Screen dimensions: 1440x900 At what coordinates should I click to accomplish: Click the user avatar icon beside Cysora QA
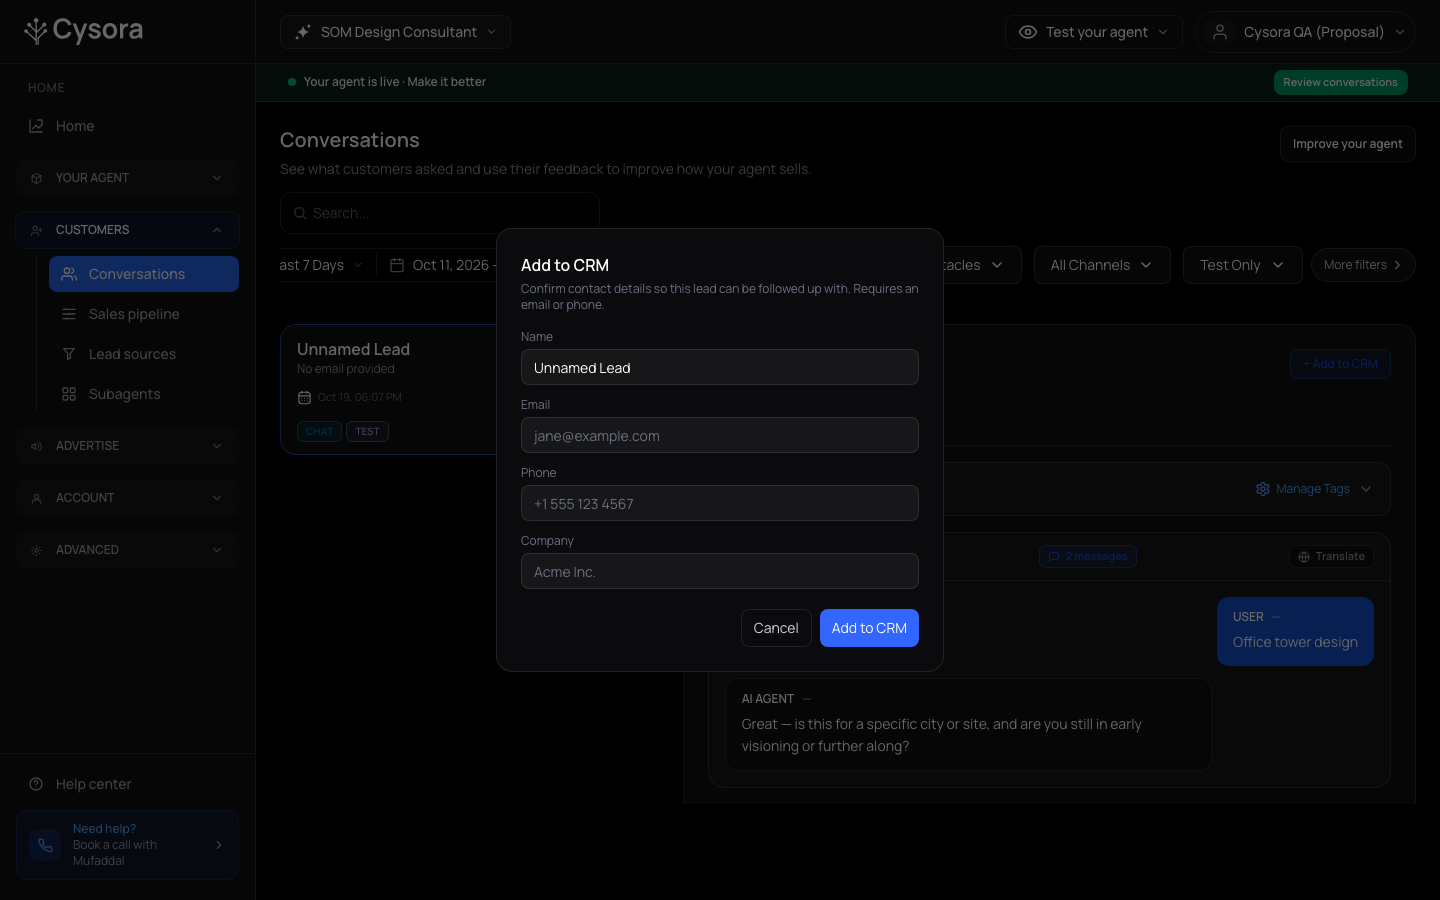click(1220, 32)
